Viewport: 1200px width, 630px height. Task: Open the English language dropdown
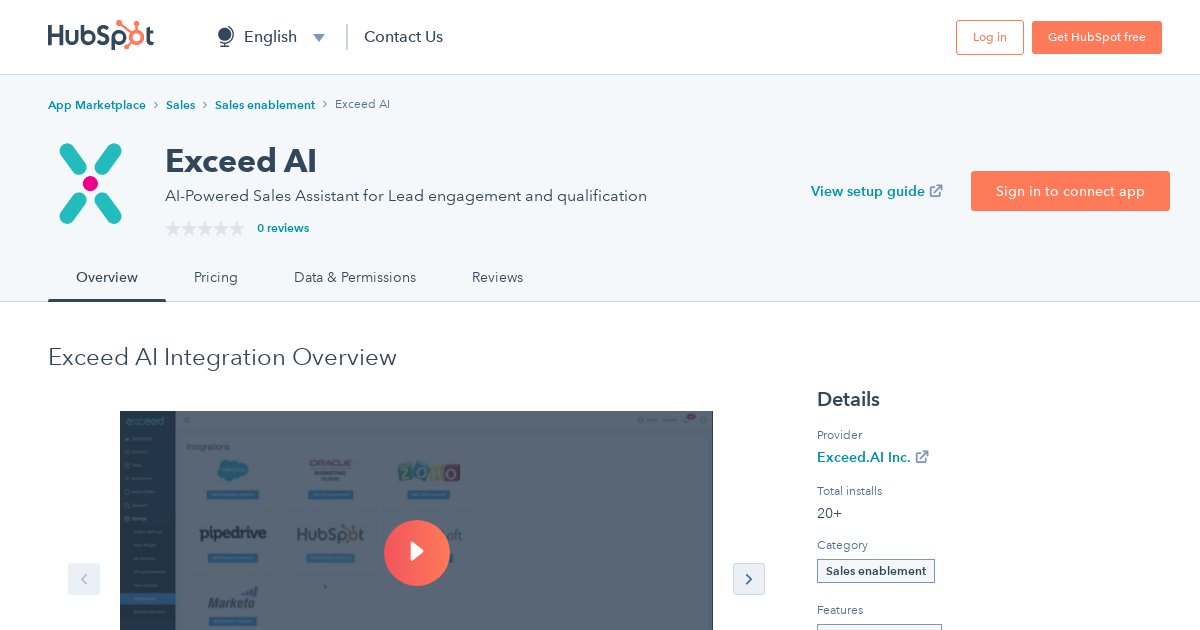click(x=318, y=36)
